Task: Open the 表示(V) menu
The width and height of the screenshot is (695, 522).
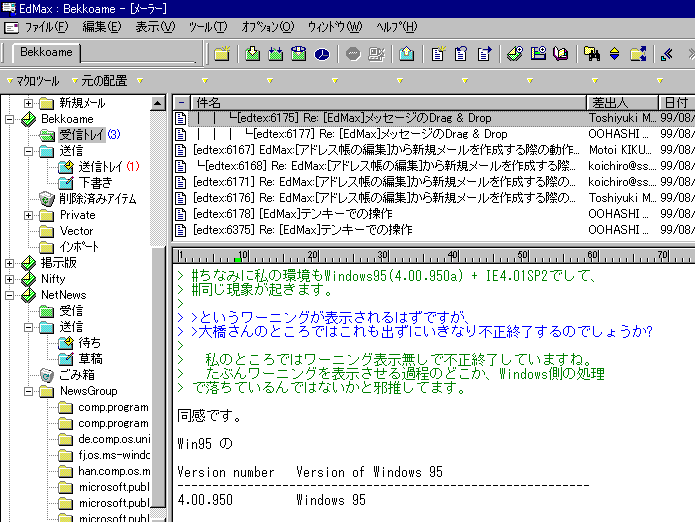Action: (x=155, y=27)
